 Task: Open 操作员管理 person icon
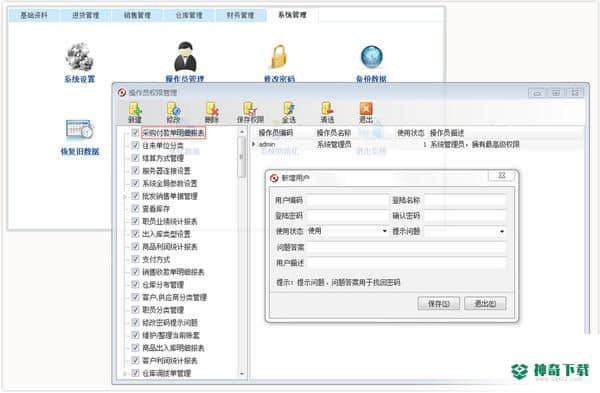(x=185, y=57)
